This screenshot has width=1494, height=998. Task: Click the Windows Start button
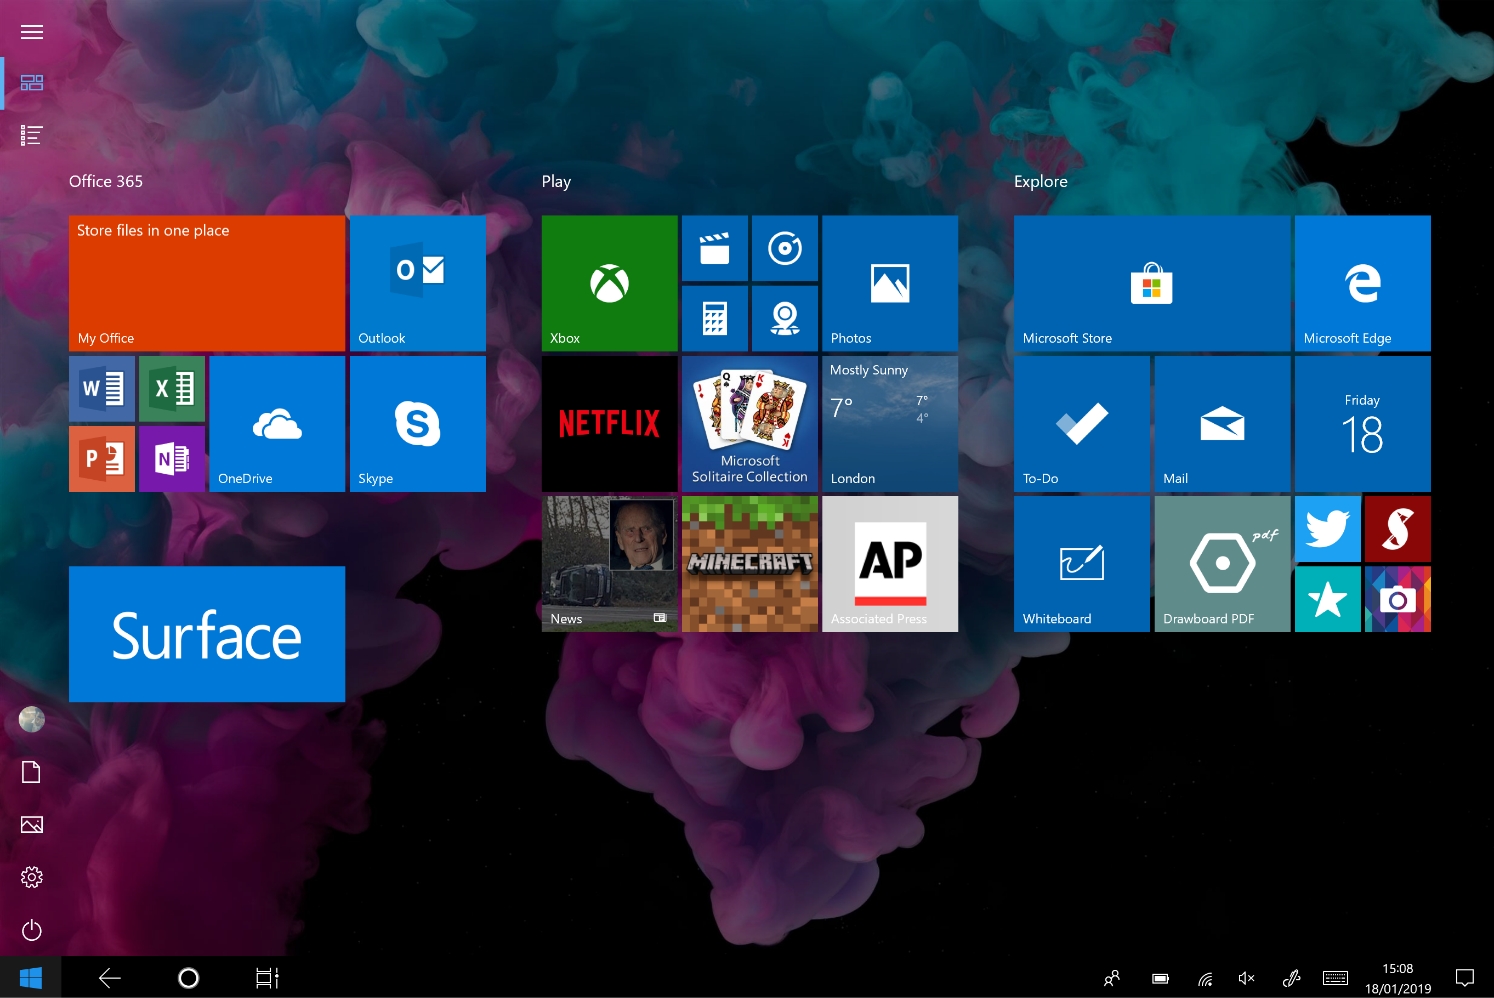coord(31,978)
